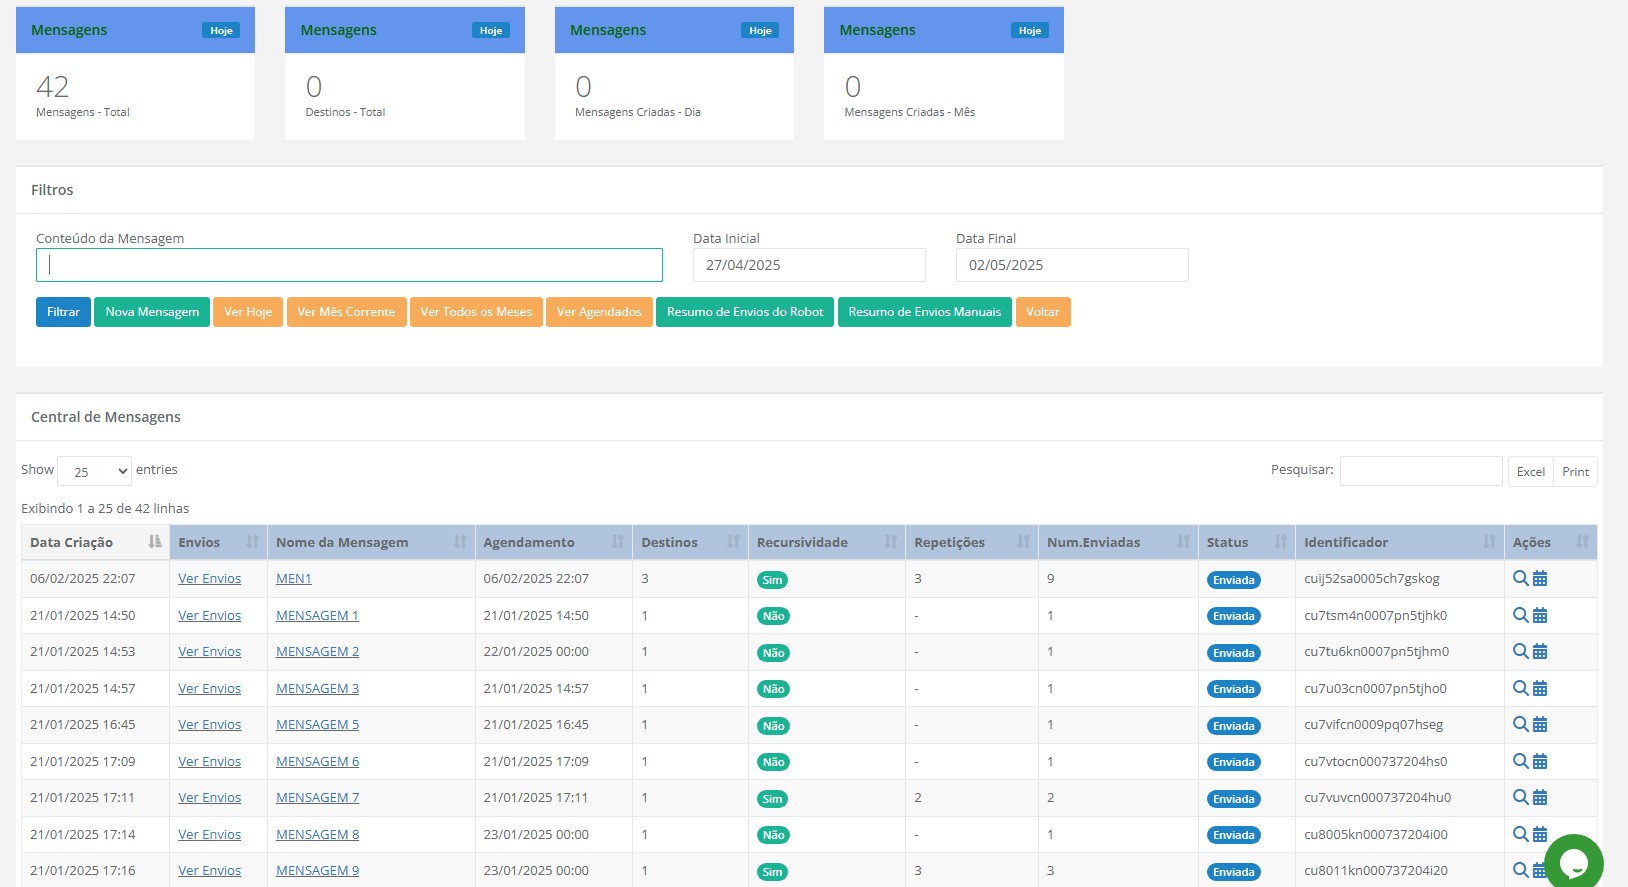1628x887 pixels.
Task: Sort table by Destinos column
Action: [690, 542]
